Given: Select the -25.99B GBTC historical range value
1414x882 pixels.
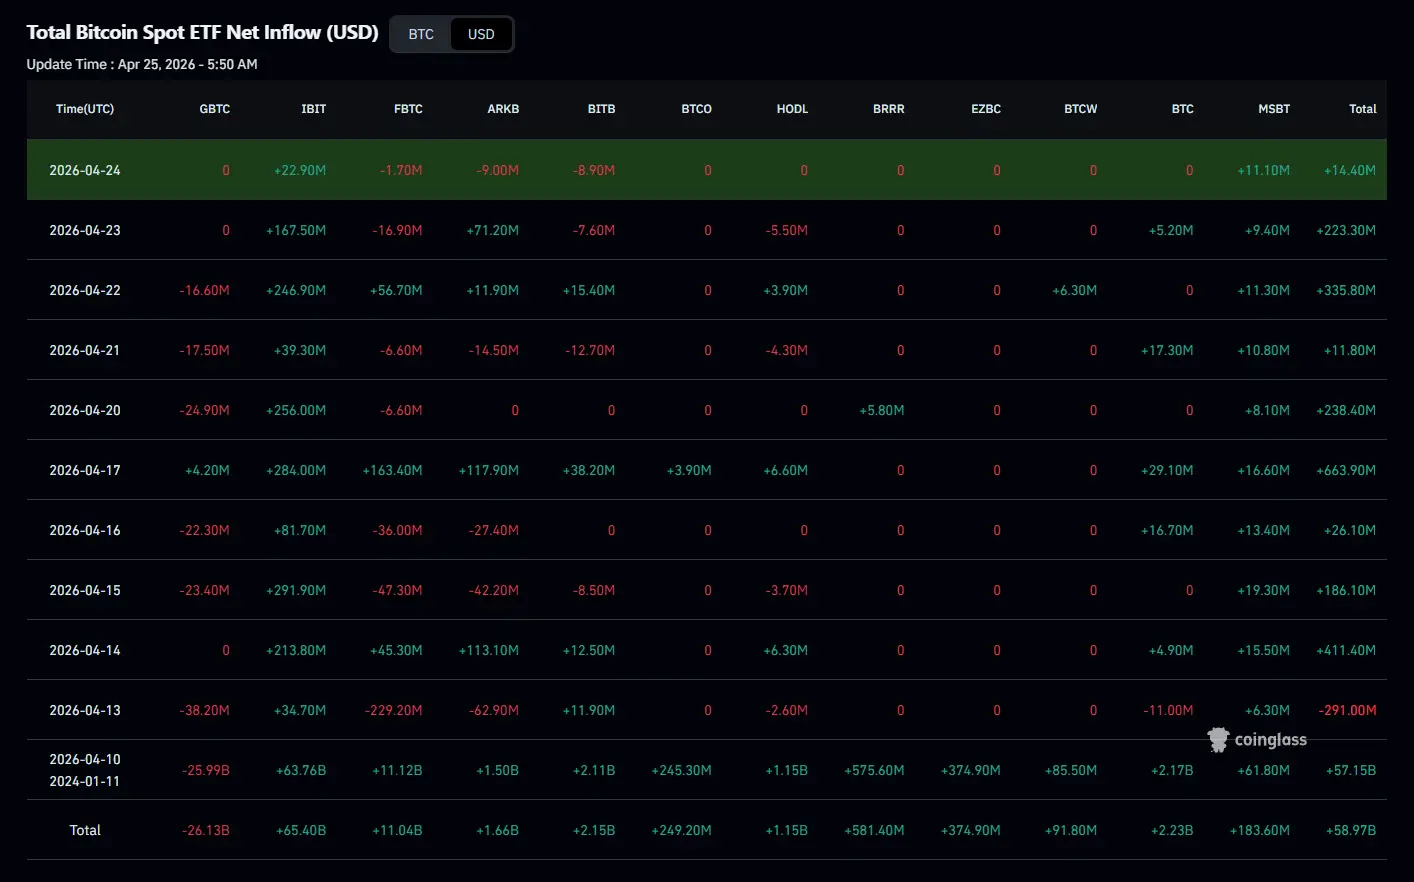Looking at the screenshot, I should point(206,770).
